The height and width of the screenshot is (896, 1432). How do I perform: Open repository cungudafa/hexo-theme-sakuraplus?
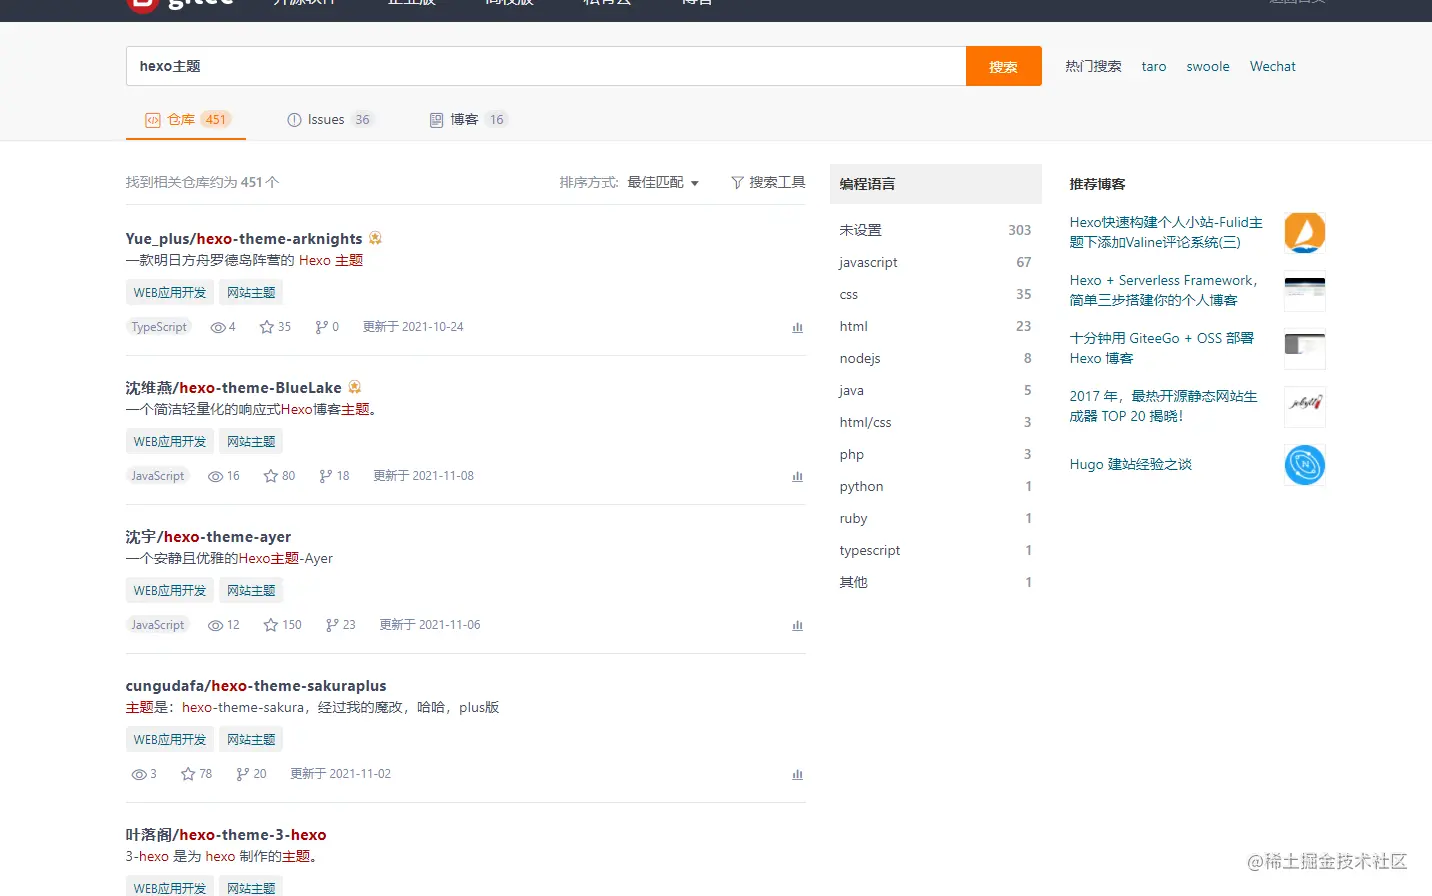tap(256, 685)
